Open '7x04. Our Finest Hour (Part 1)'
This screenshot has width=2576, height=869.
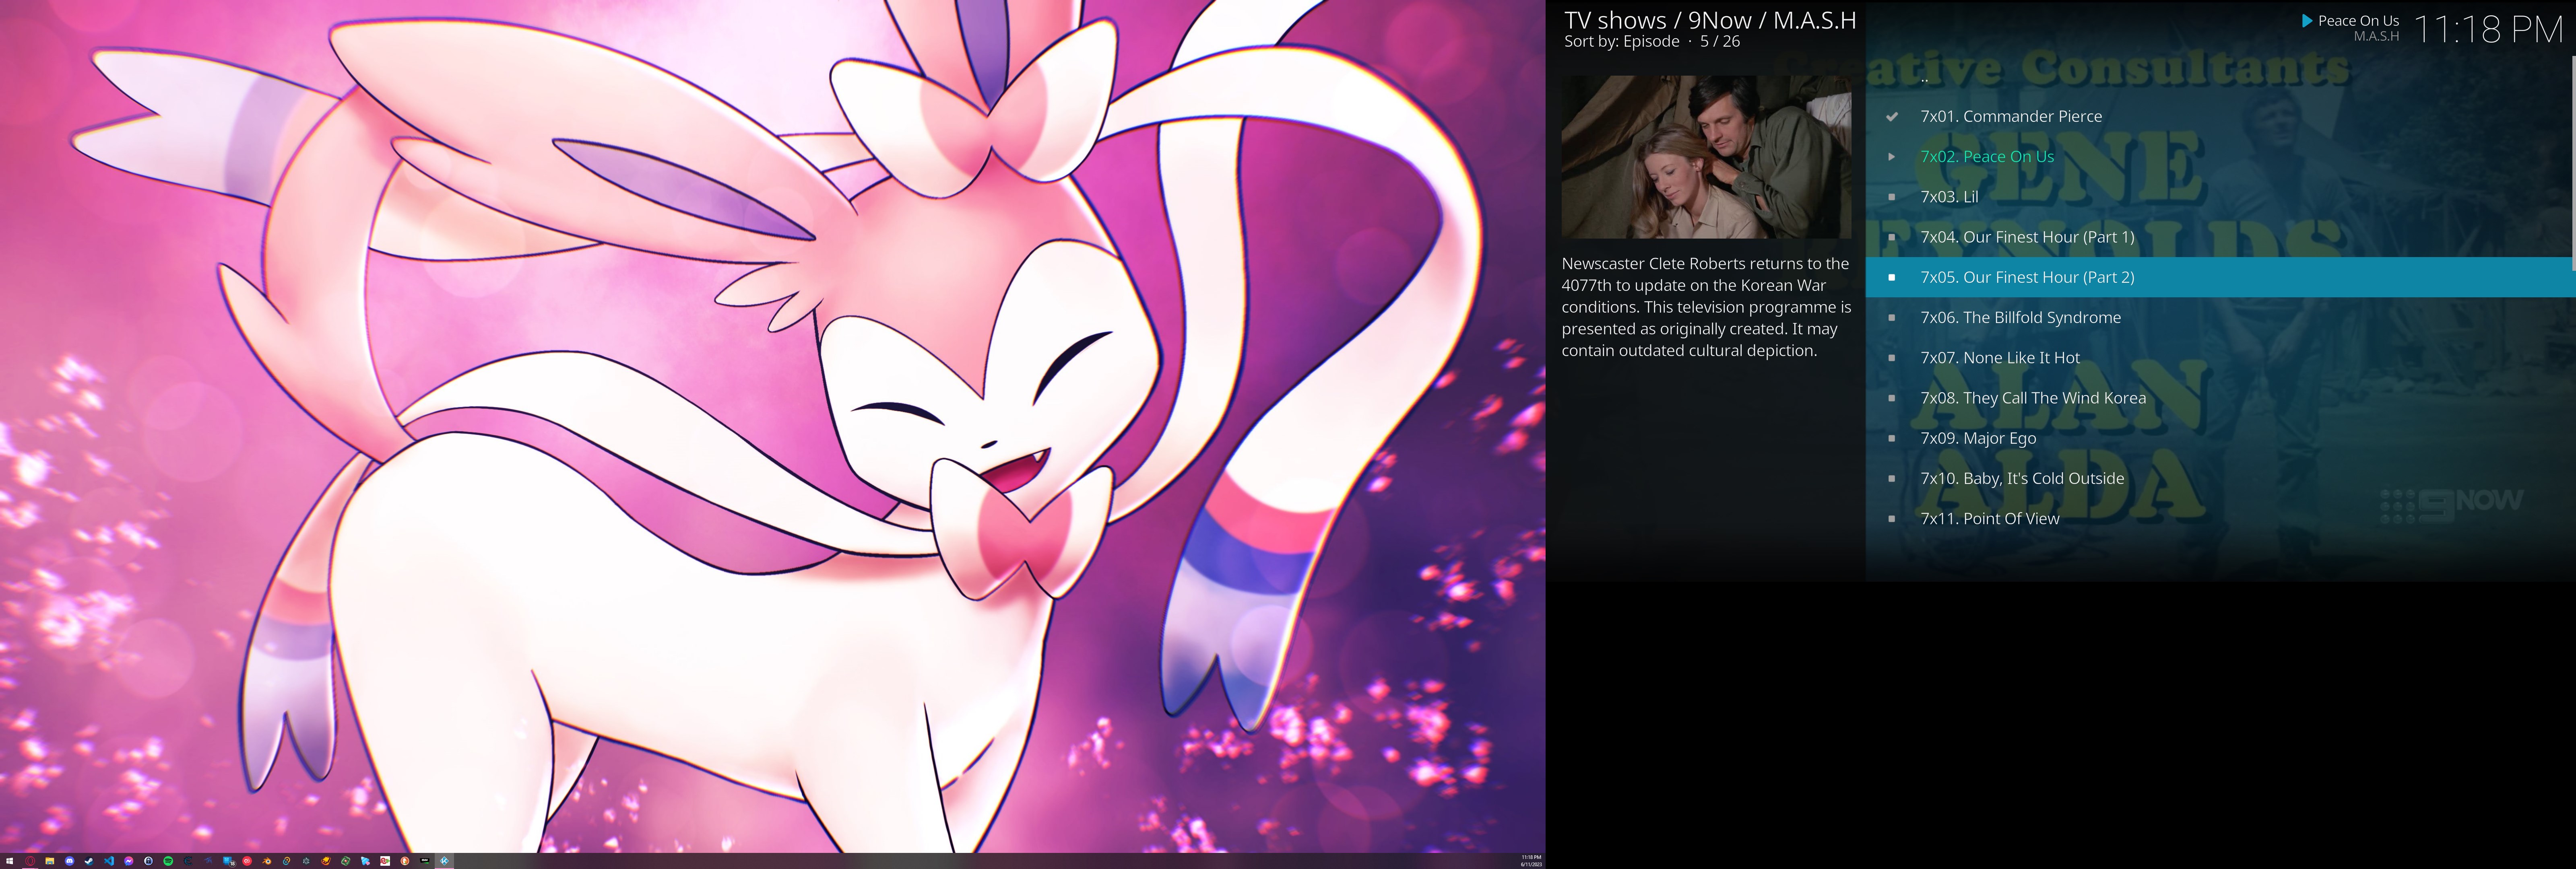(2220, 237)
